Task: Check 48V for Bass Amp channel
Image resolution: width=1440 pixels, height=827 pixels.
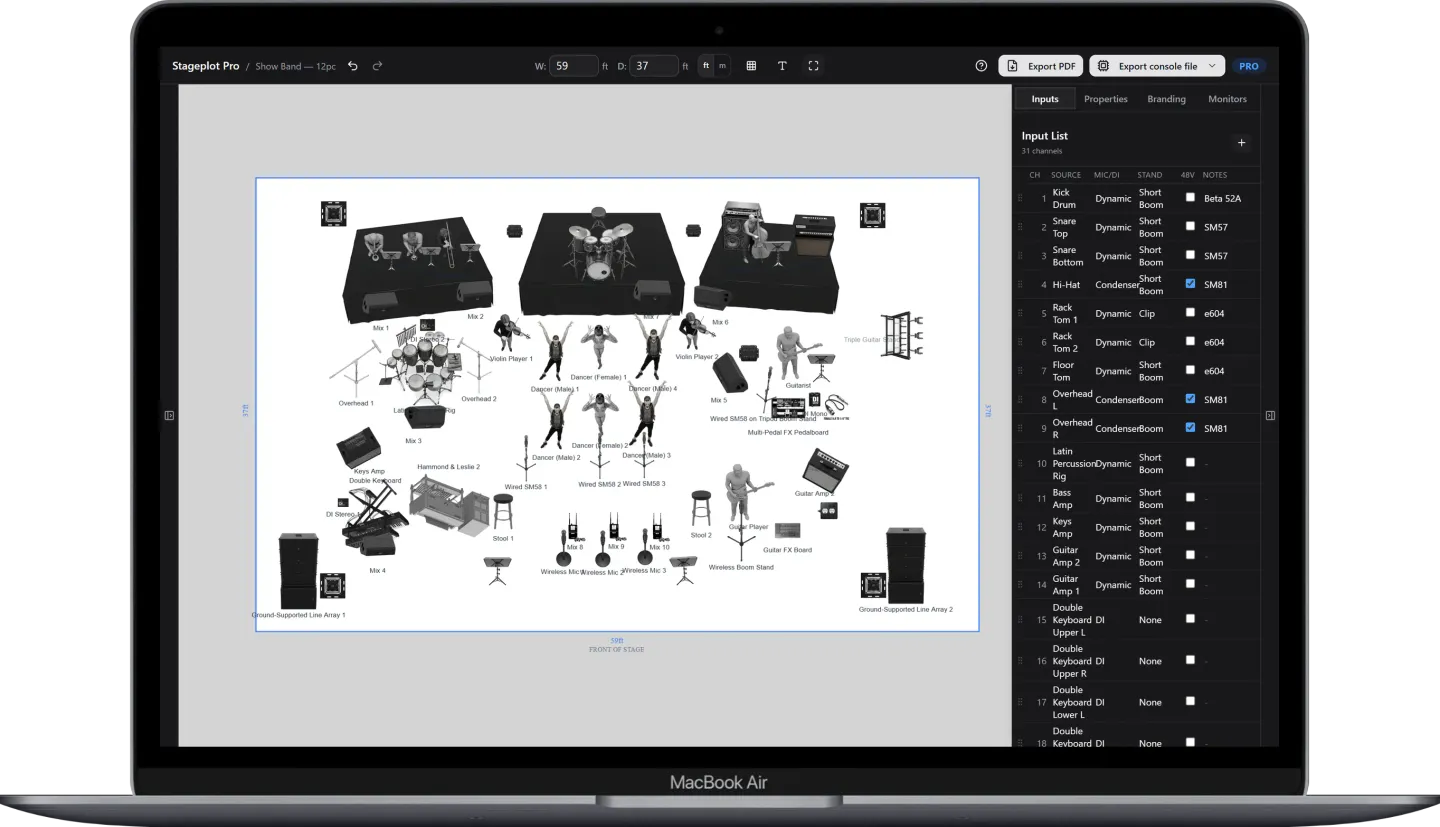Action: [1190, 497]
